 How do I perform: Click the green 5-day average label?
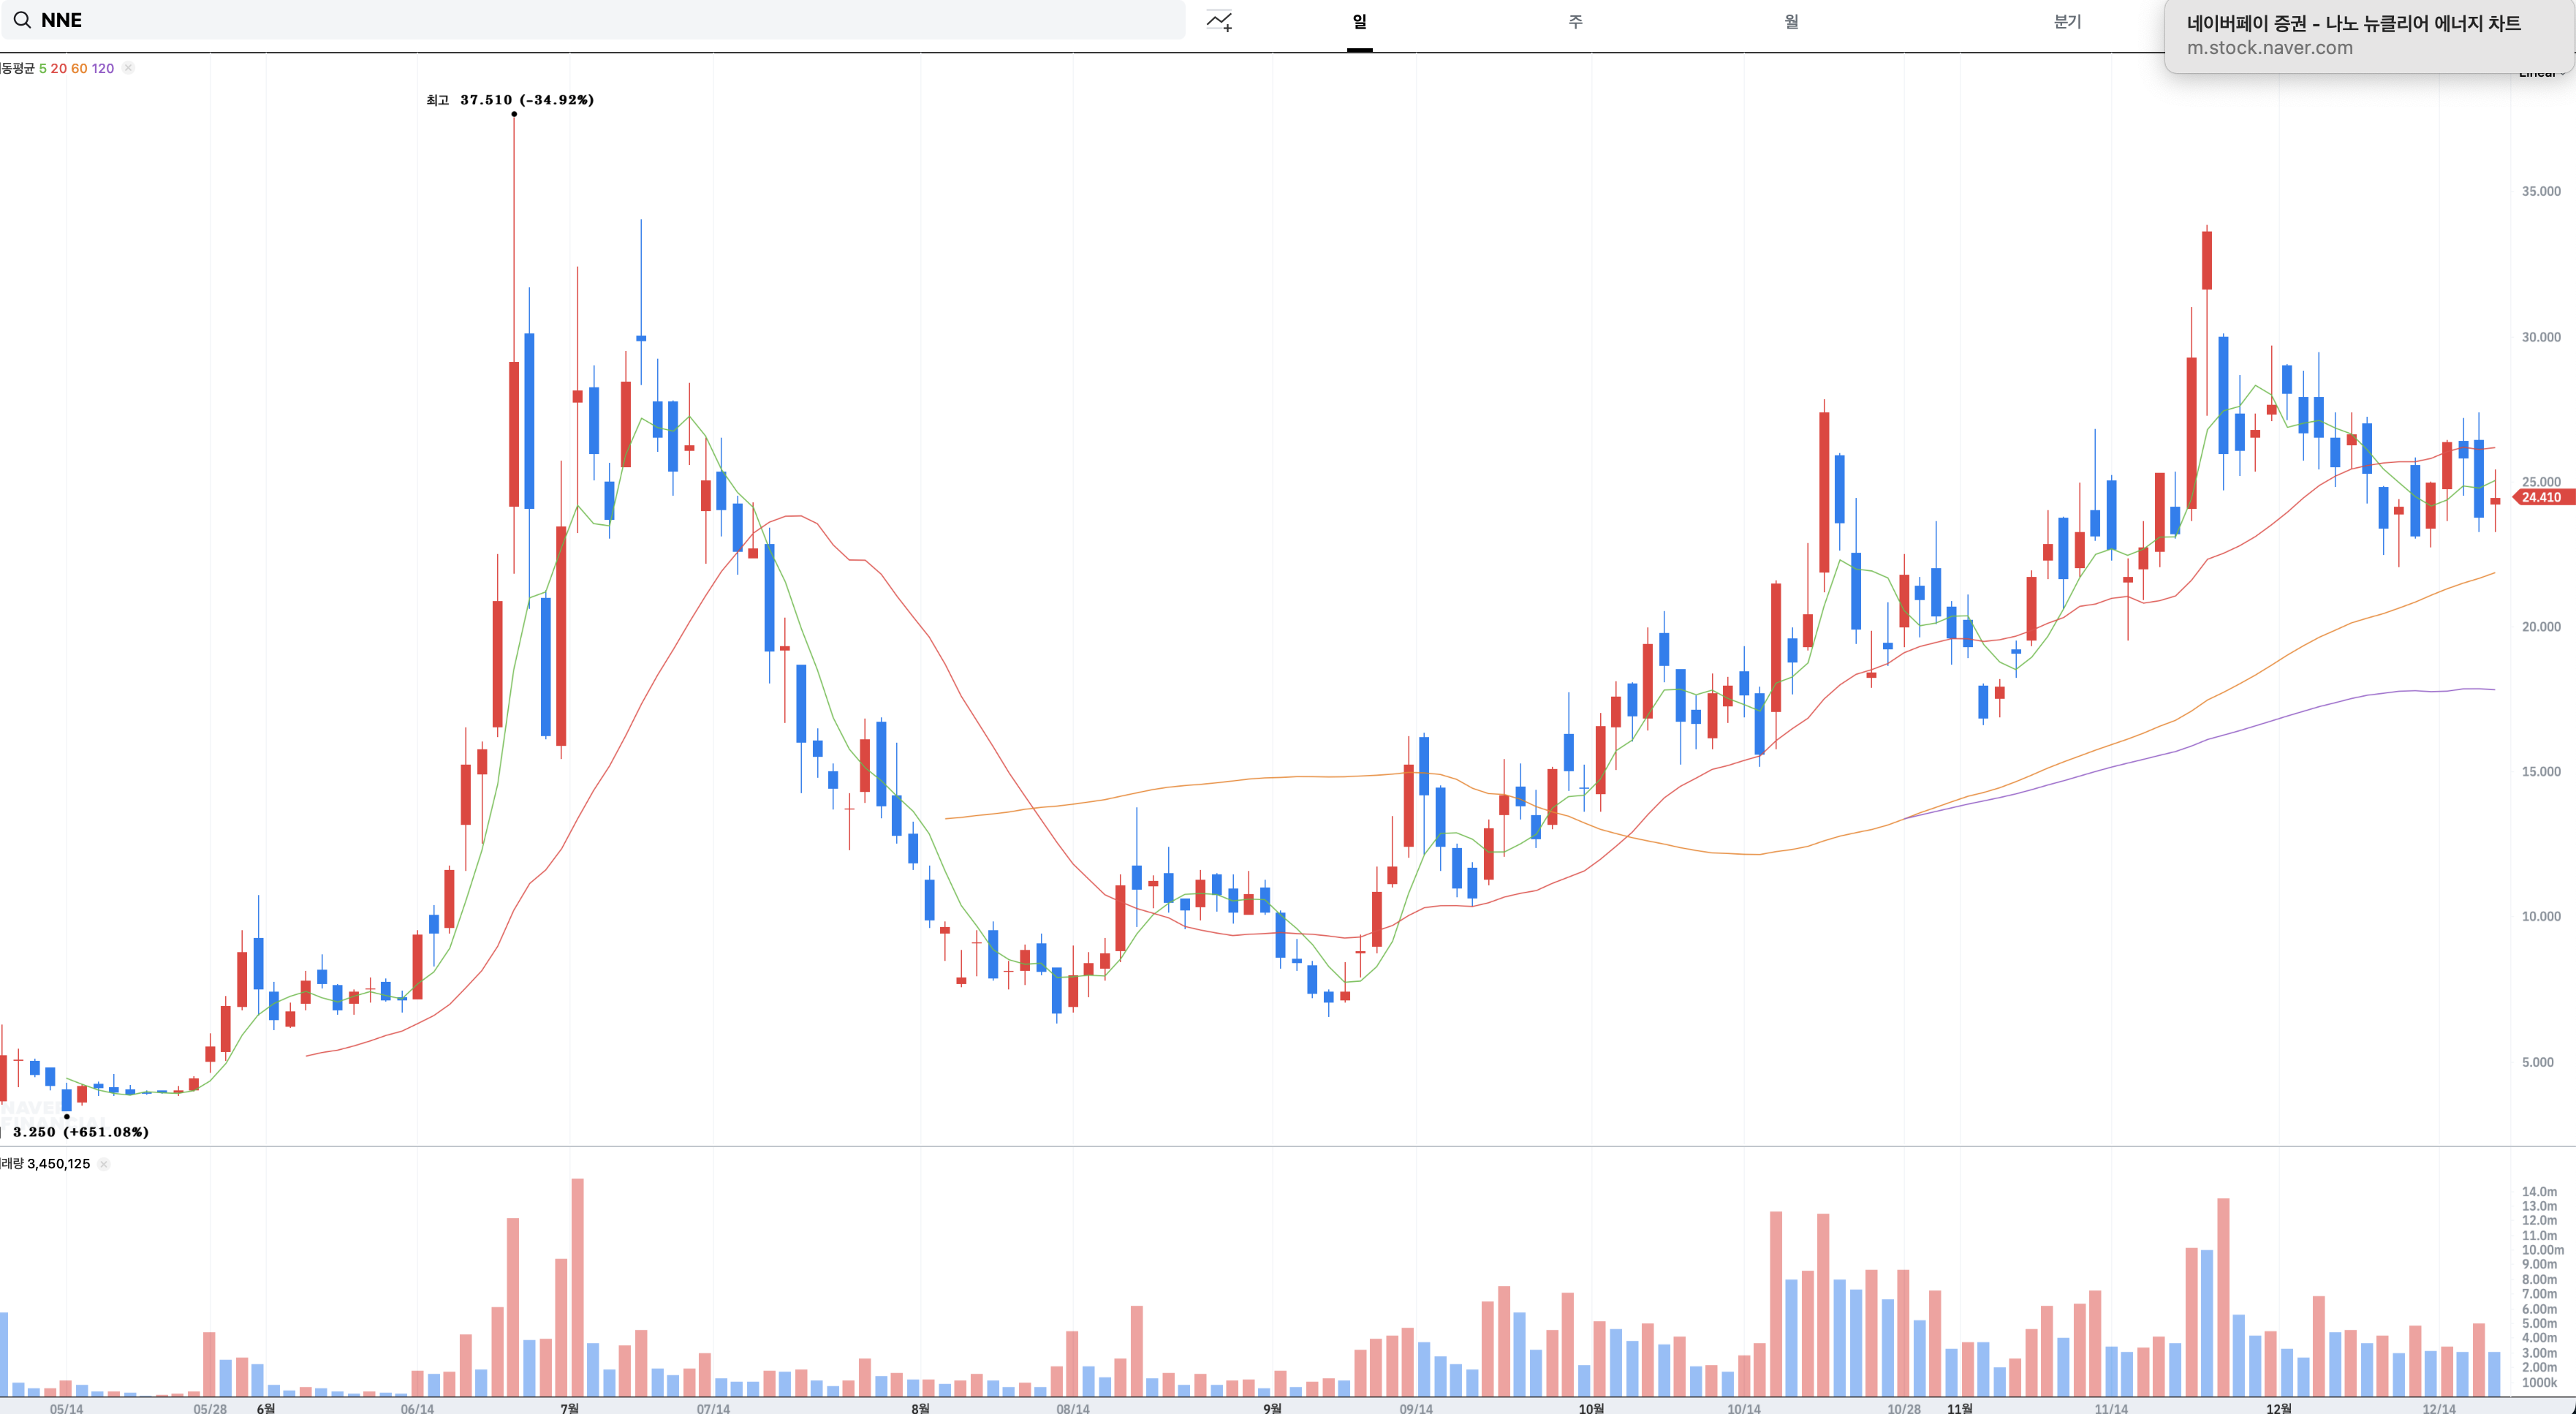pyautogui.click(x=43, y=68)
